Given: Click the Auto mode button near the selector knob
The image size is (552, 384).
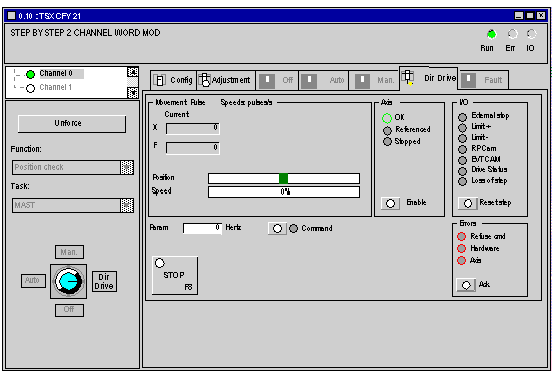Looking at the screenshot, I should tap(33, 281).
